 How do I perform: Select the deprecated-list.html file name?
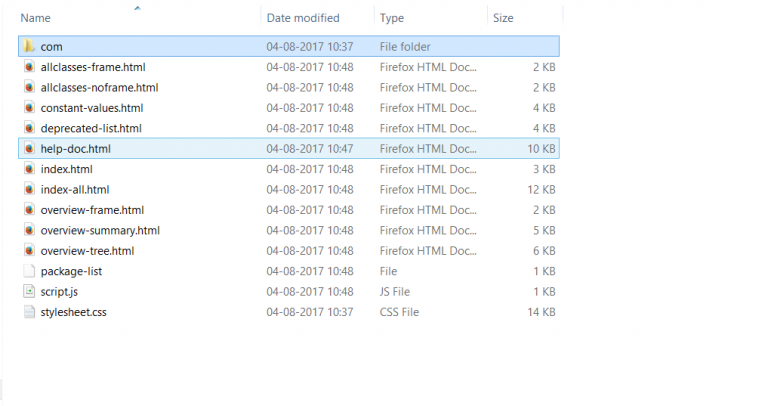click(91, 128)
